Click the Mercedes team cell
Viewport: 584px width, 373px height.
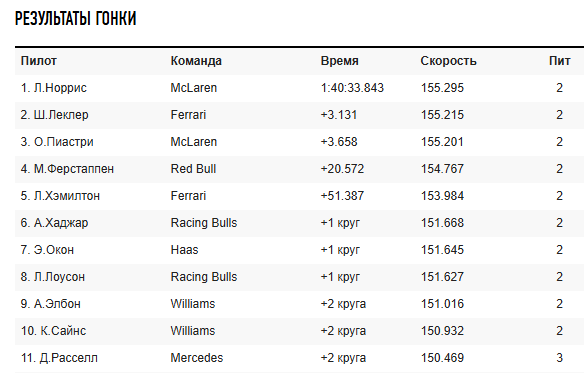pyautogui.click(x=197, y=358)
